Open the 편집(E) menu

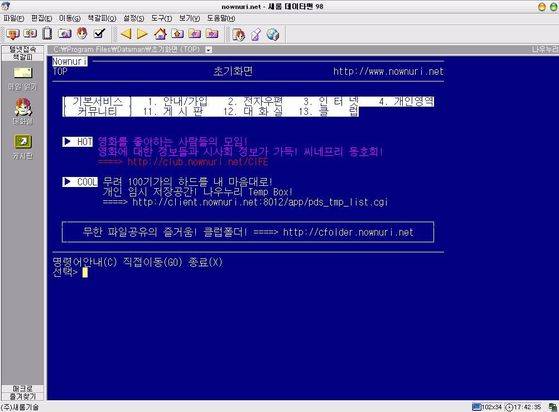click(x=41, y=18)
